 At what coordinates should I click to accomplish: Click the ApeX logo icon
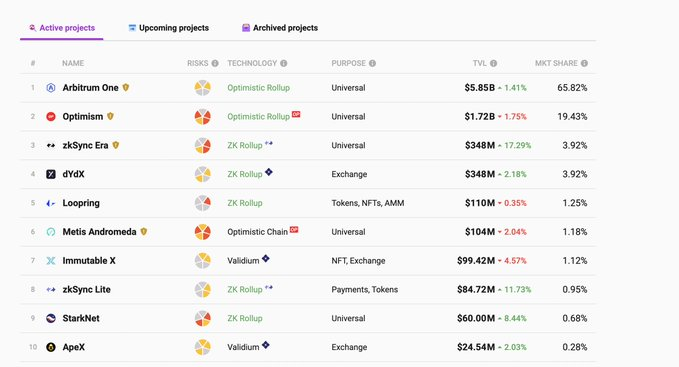51,347
